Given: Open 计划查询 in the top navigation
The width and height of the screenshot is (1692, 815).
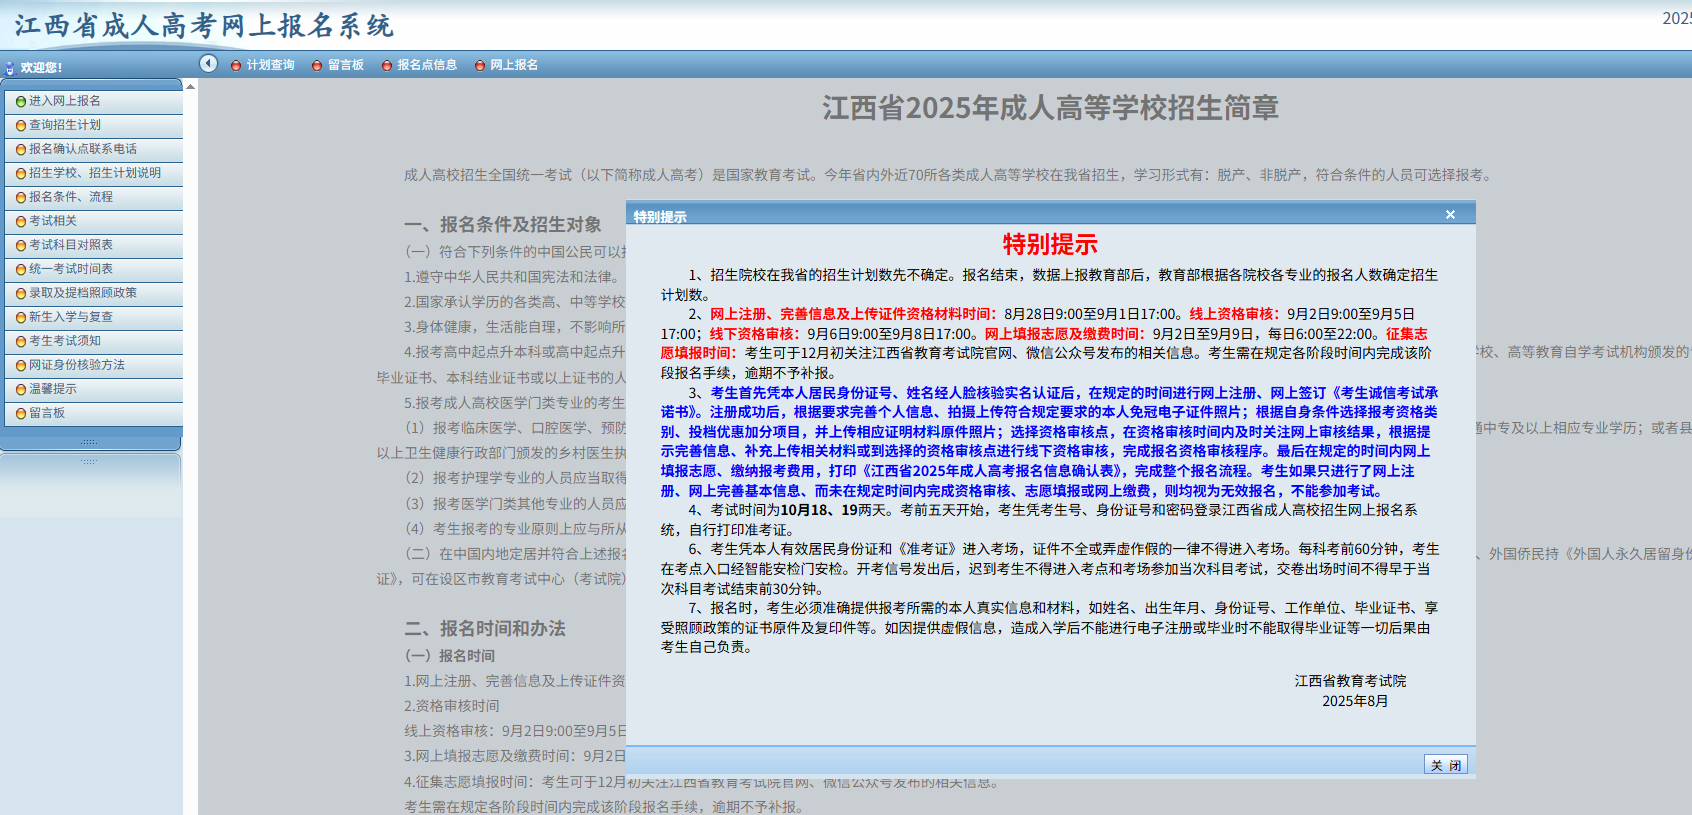Looking at the screenshot, I should 270,65.
